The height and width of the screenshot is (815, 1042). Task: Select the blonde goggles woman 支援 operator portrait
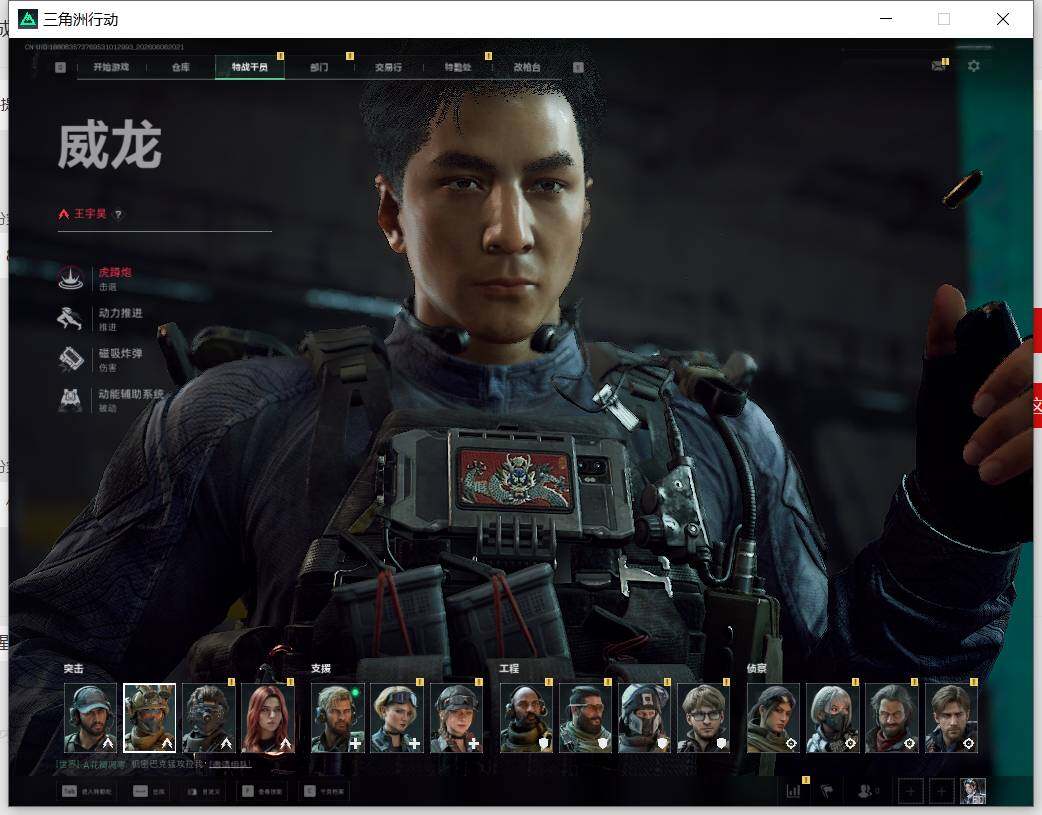coord(397,718)
